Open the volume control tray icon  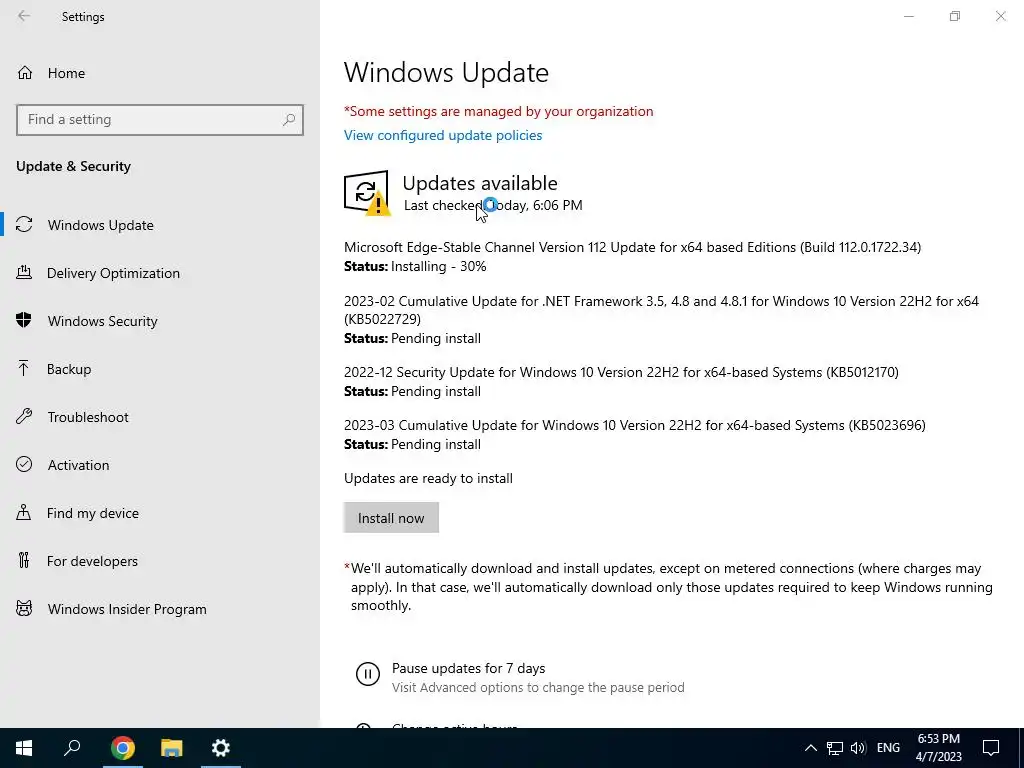pyautogui.click(x=858, y=748)
